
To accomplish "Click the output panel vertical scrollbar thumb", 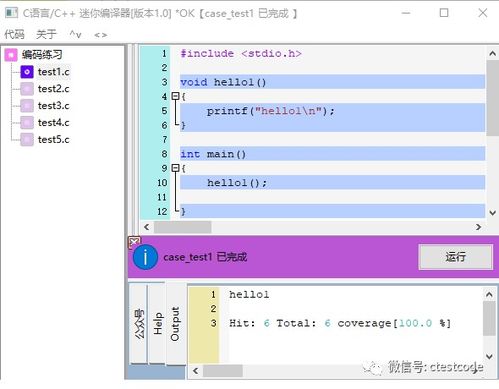I will click(x=489, y=319).
